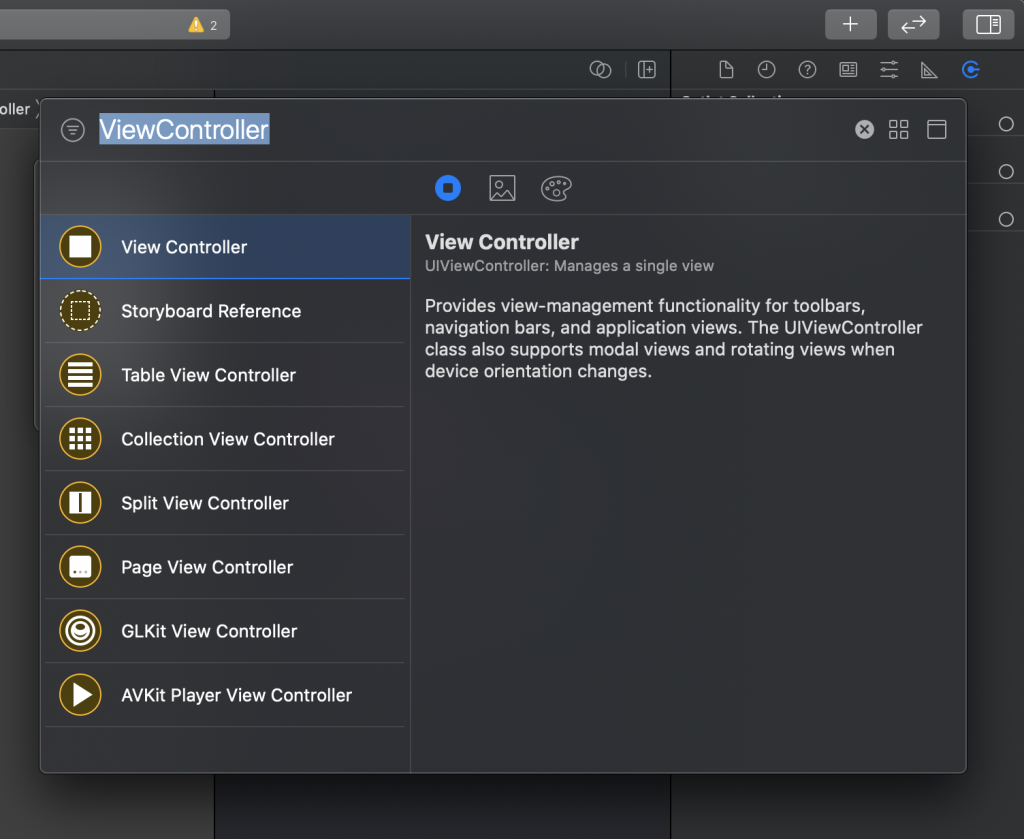Click the yellow warning indicator
Screen dimensions: 1024x839
coord(196,25)
